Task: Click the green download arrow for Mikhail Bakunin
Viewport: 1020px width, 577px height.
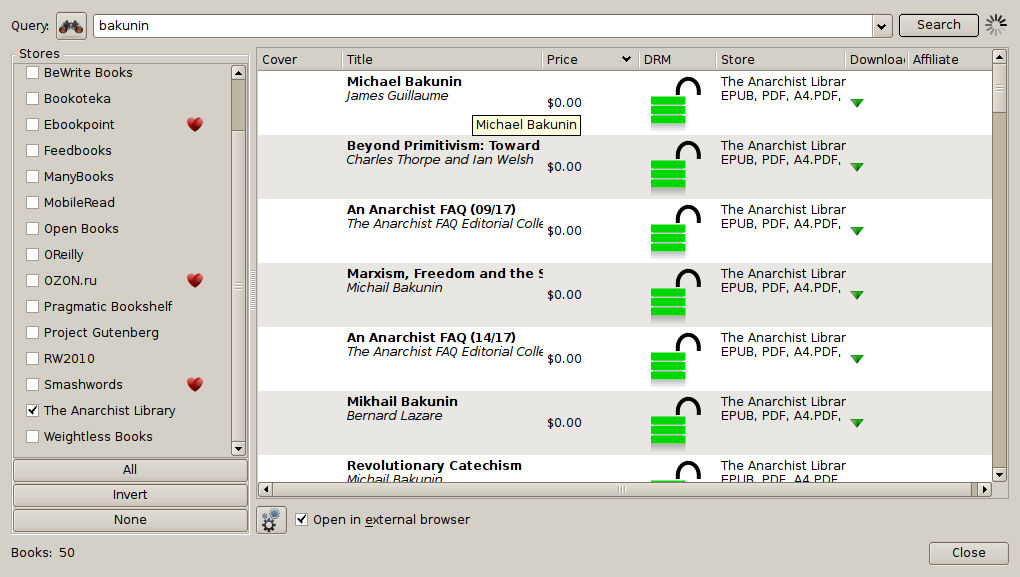Action: (857, 423)
